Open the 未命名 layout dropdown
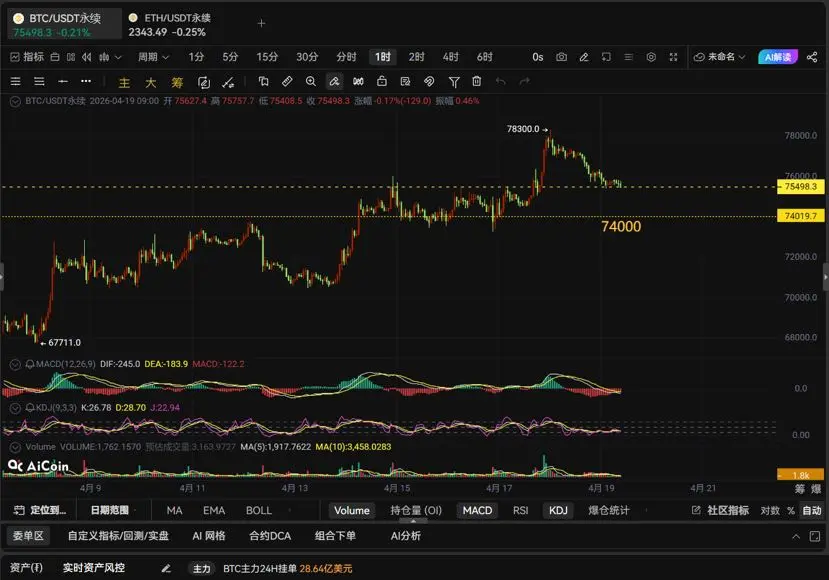The height and width of the screenshot is (580, 829). 720,57
